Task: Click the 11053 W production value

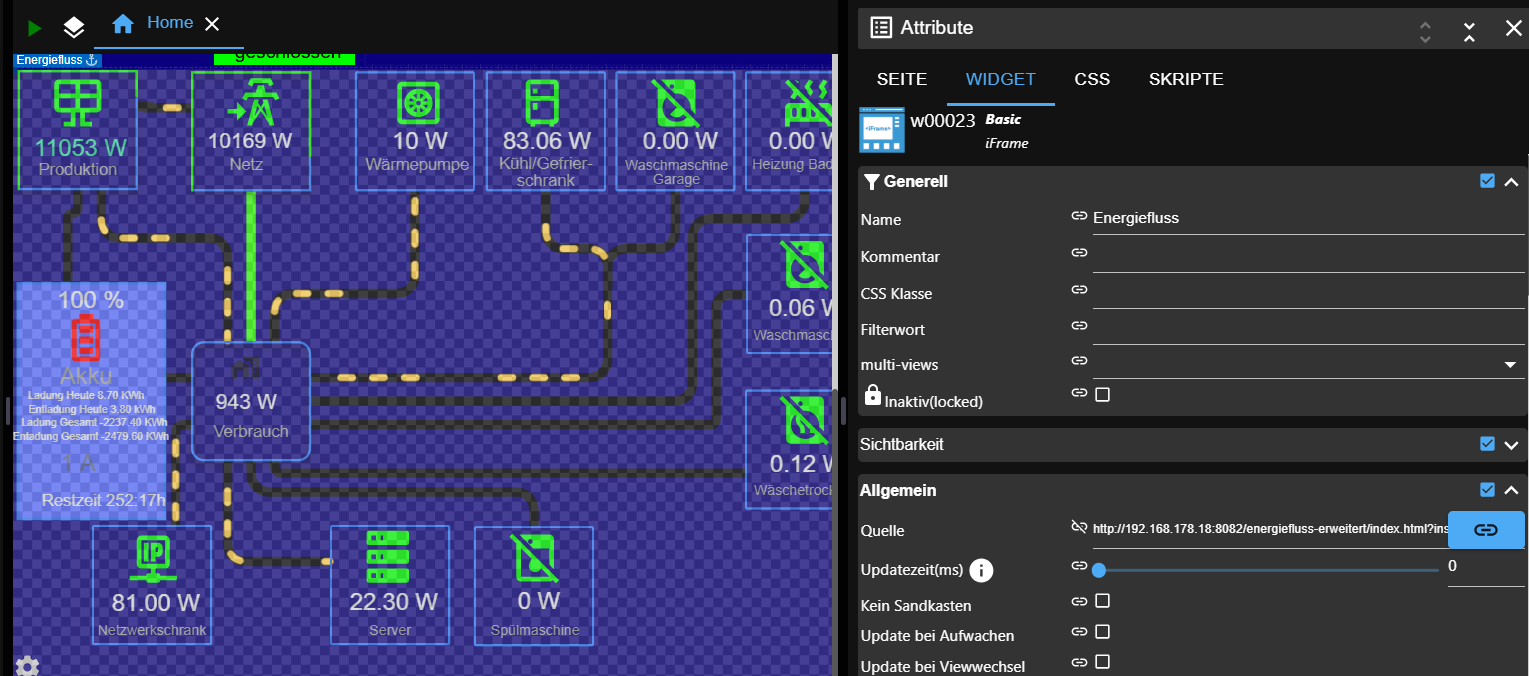Action: pyautogui.click(x=81, y=148)
